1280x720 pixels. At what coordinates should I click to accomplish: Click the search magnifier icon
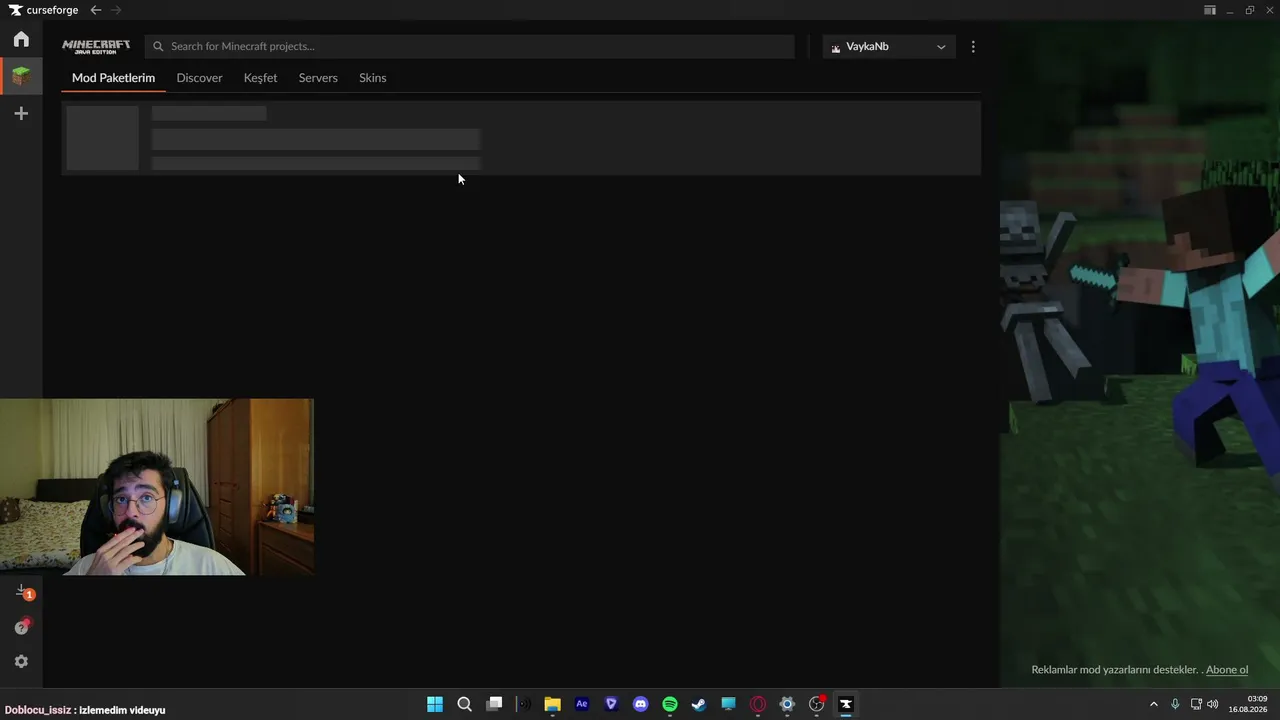tap(158, 46)
